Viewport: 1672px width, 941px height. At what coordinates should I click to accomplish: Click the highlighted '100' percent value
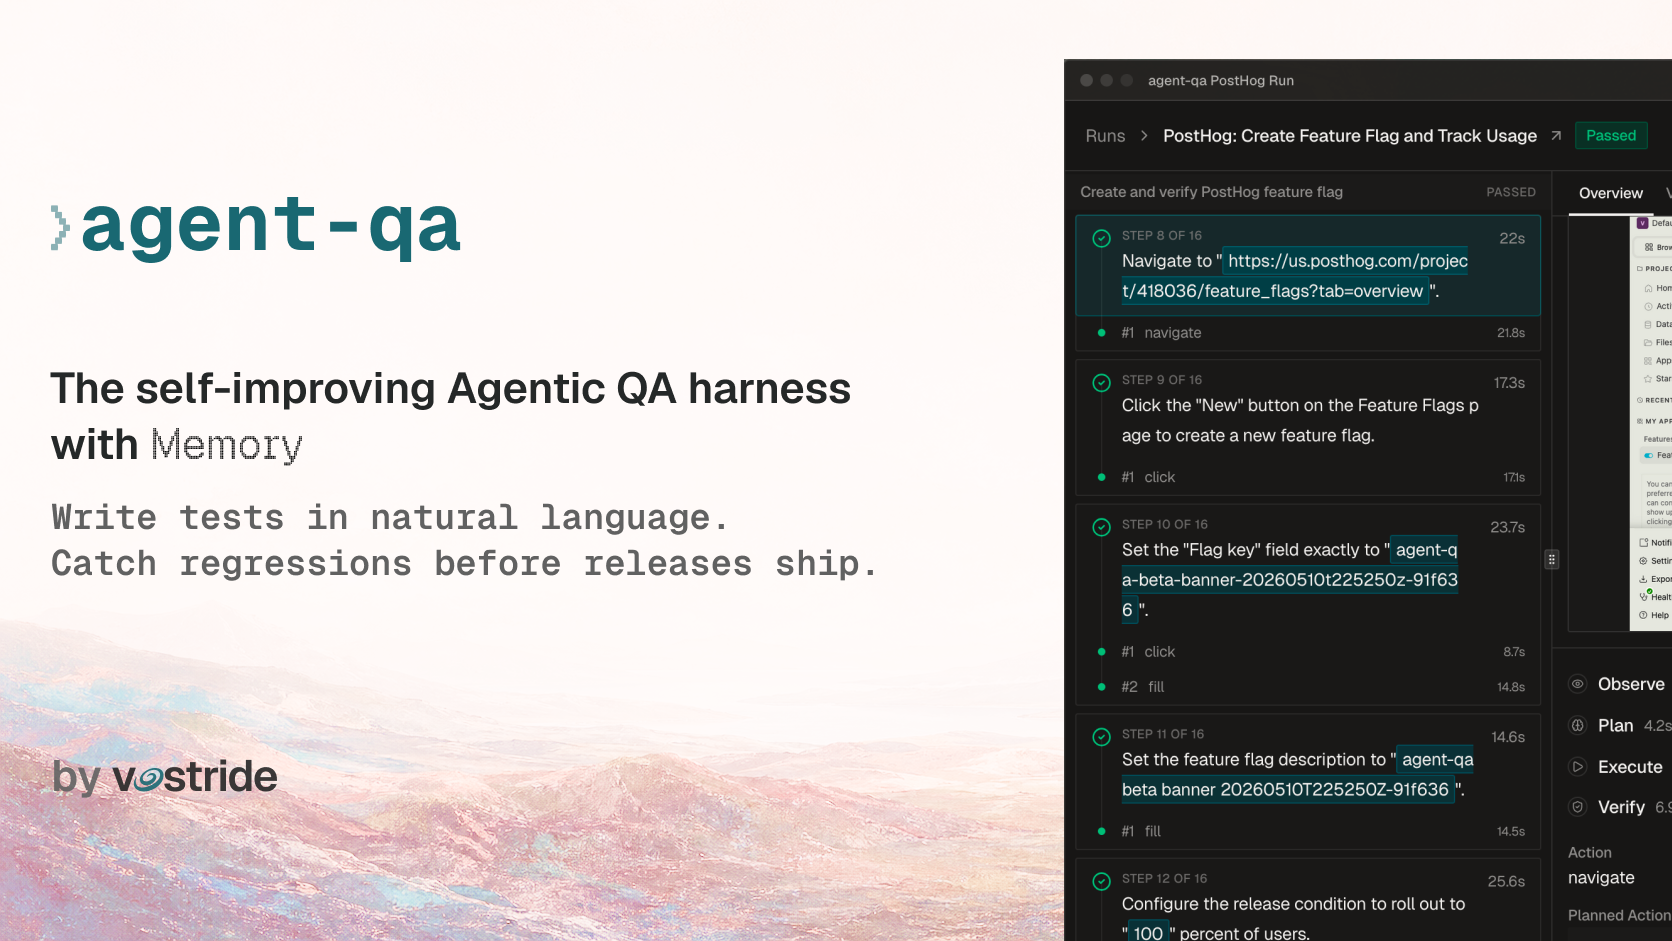coord(1148,933)
